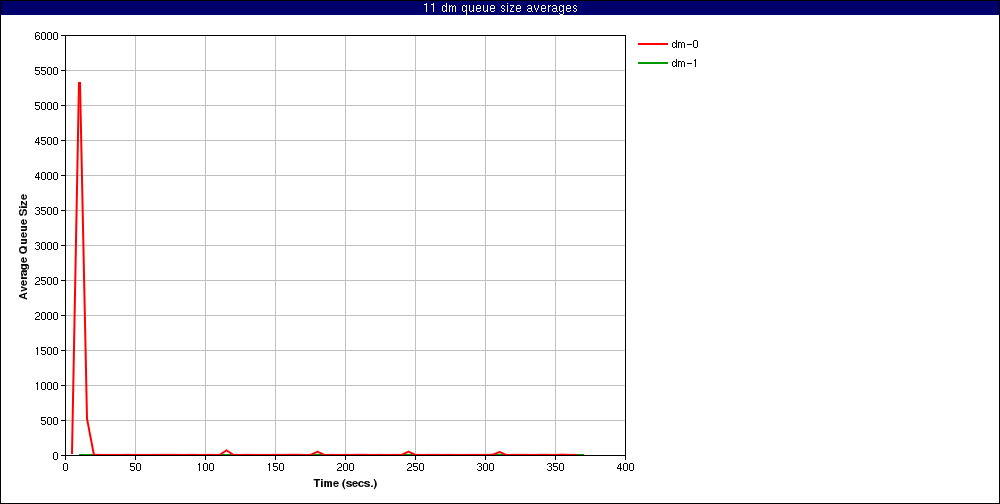Click the small dm-0 bump near 180 seconds
The image size is (1000, 504).
(317, 452)
